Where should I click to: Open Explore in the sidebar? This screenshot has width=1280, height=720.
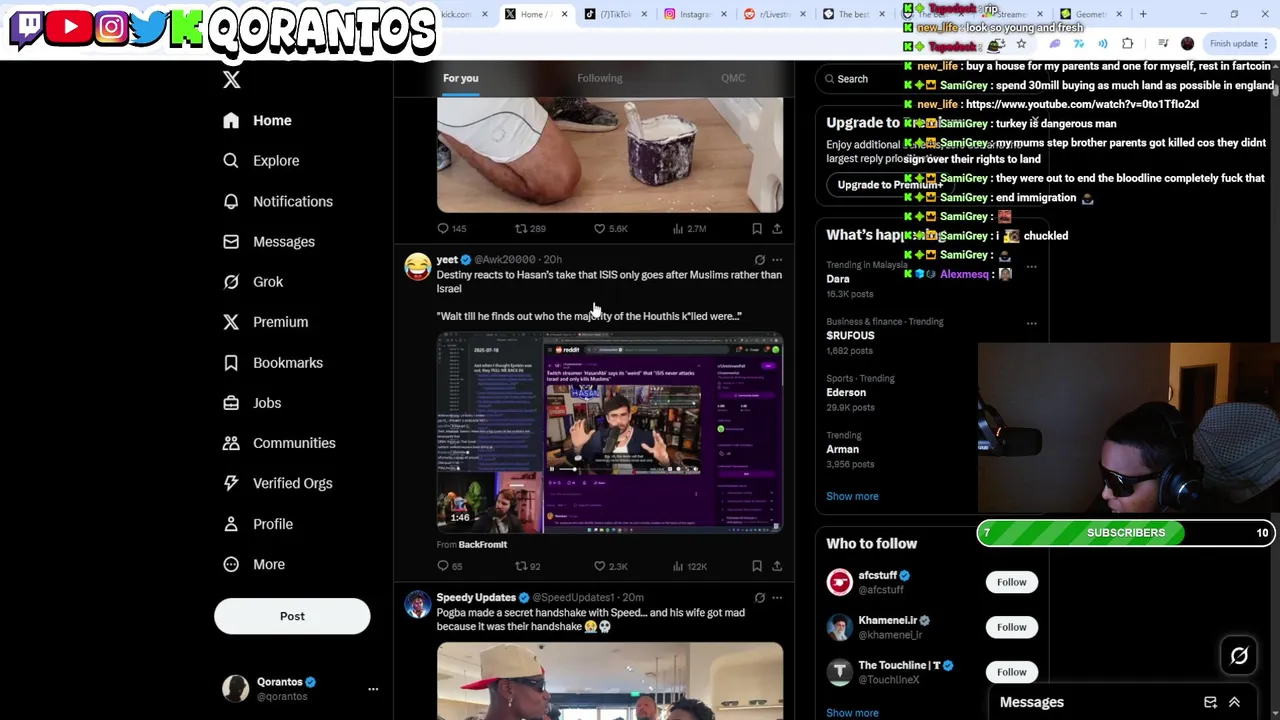262,161
